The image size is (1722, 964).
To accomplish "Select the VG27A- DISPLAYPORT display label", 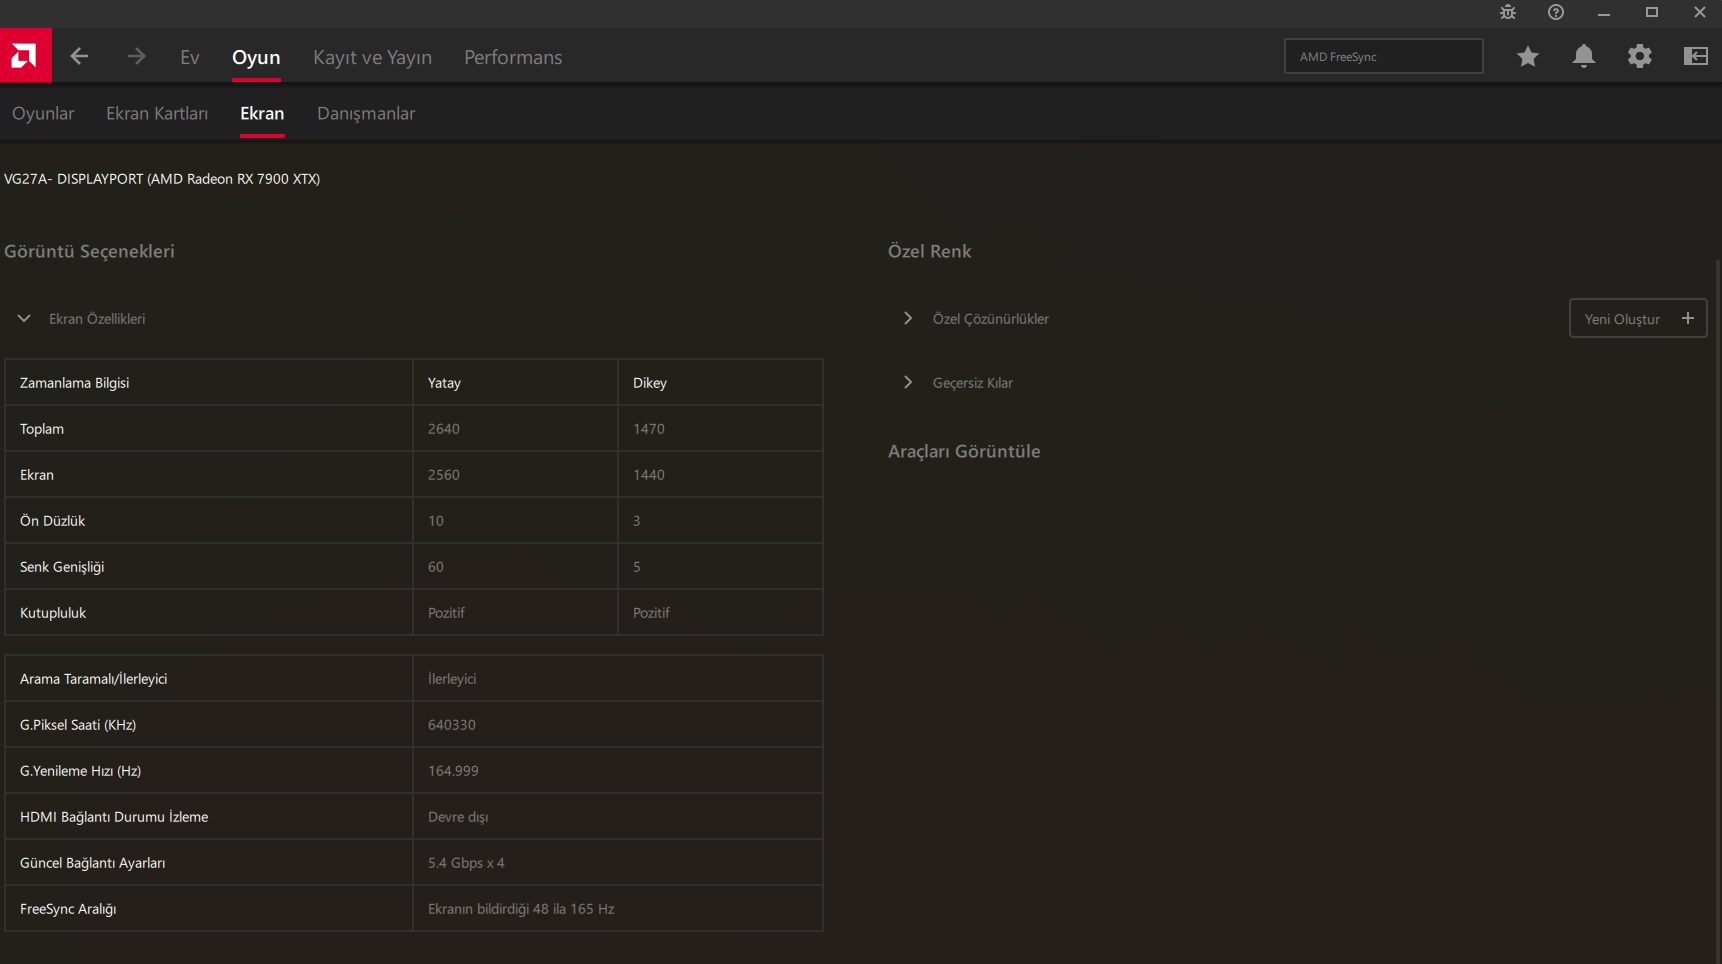I will pyautogui.click(x=162, y=179).
